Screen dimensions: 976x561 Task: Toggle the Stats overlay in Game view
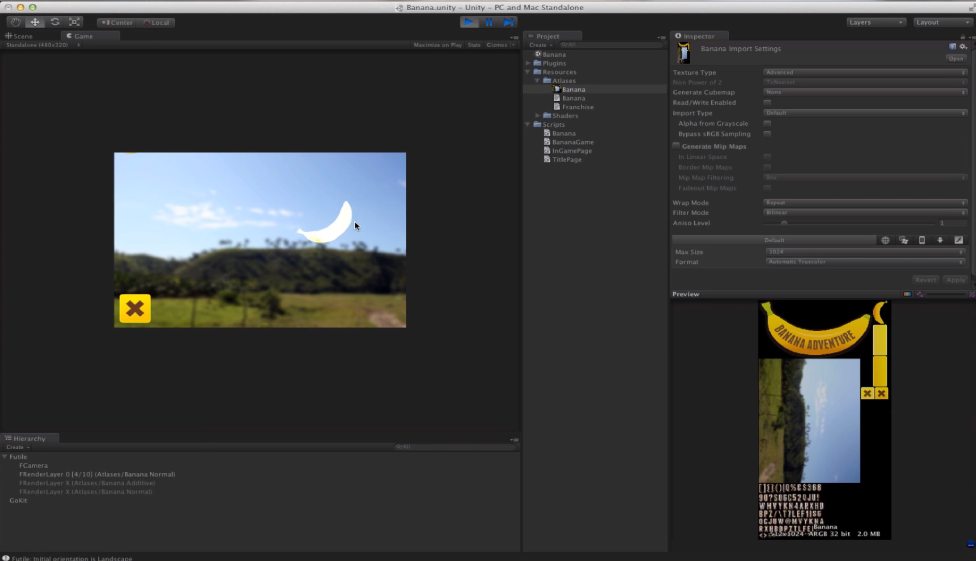pos(474,45)
